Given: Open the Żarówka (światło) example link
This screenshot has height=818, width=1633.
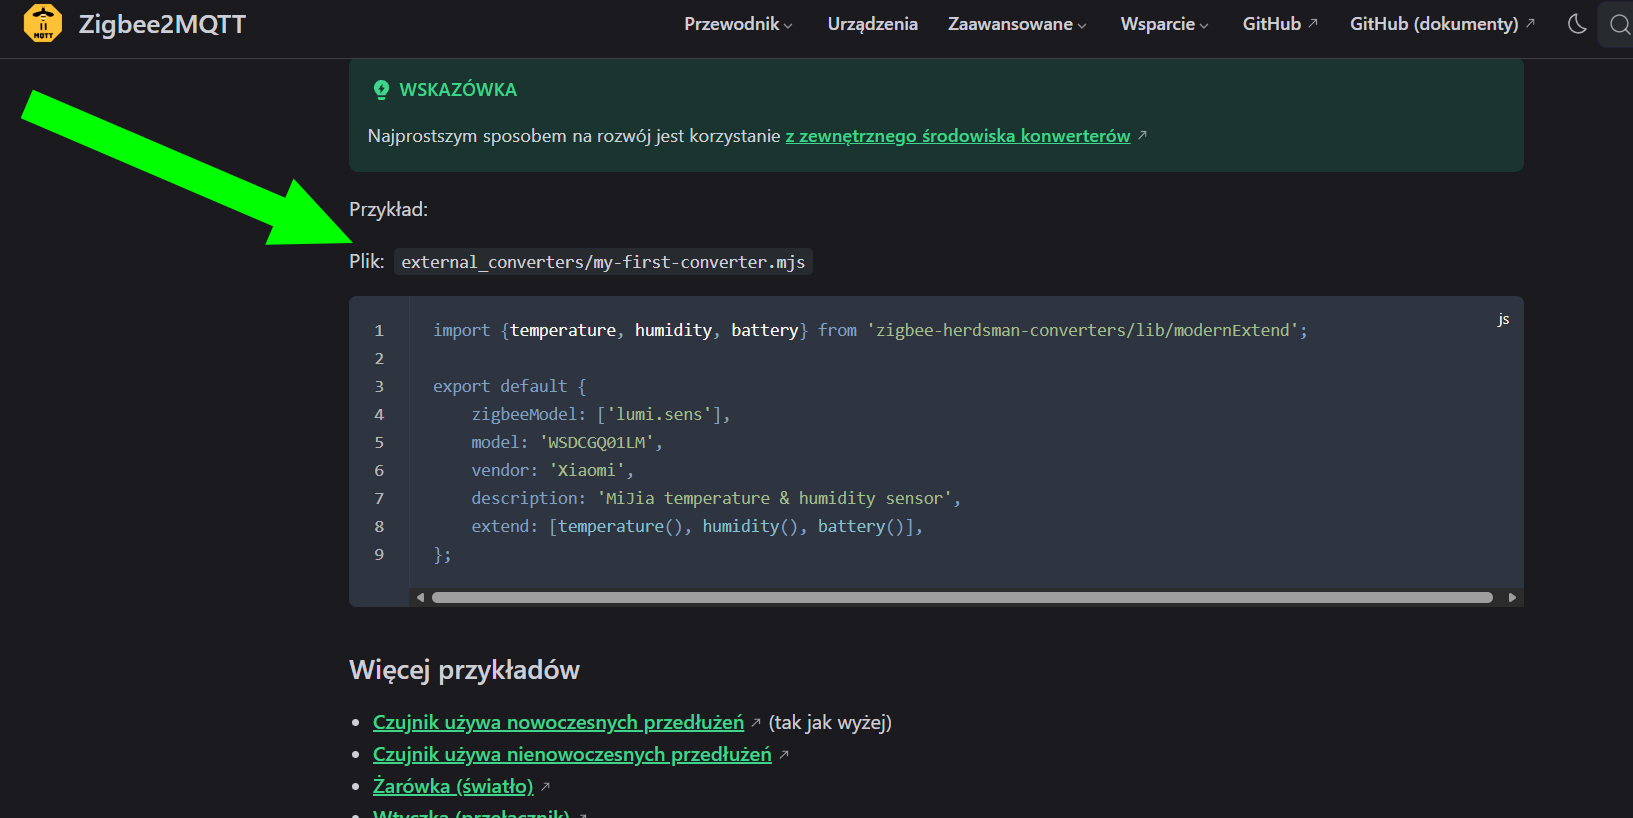Looking at the screenshot, I should pos(453,786).
